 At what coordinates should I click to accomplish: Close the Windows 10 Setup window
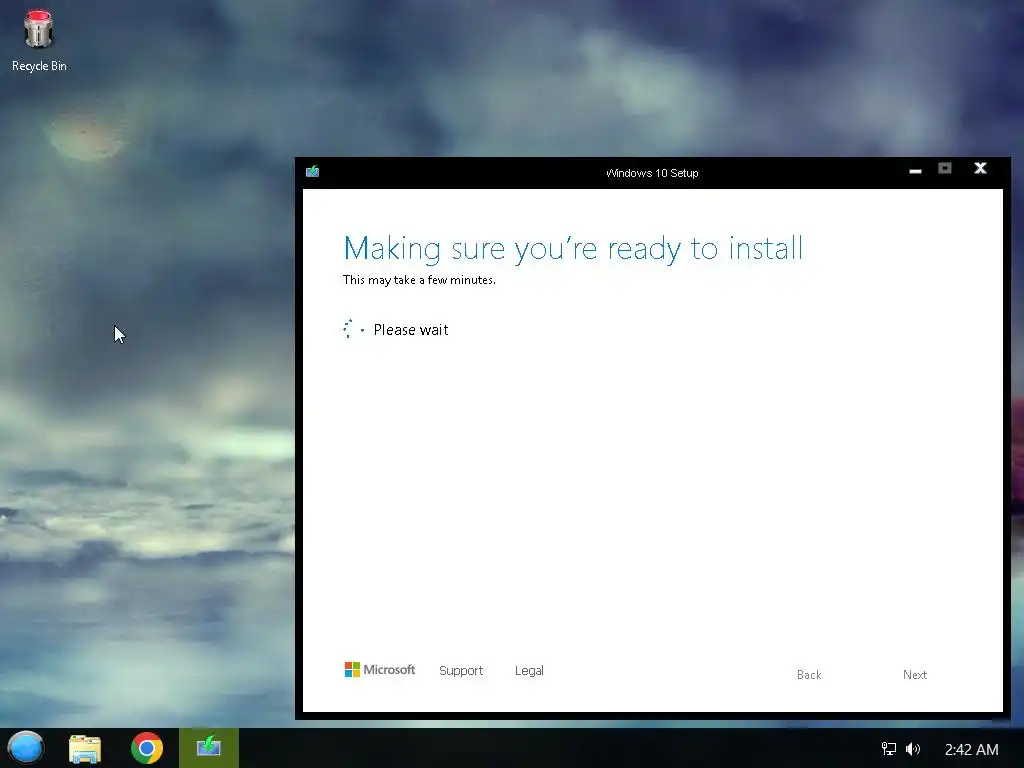pyautogui.click(x=980, y=168)
